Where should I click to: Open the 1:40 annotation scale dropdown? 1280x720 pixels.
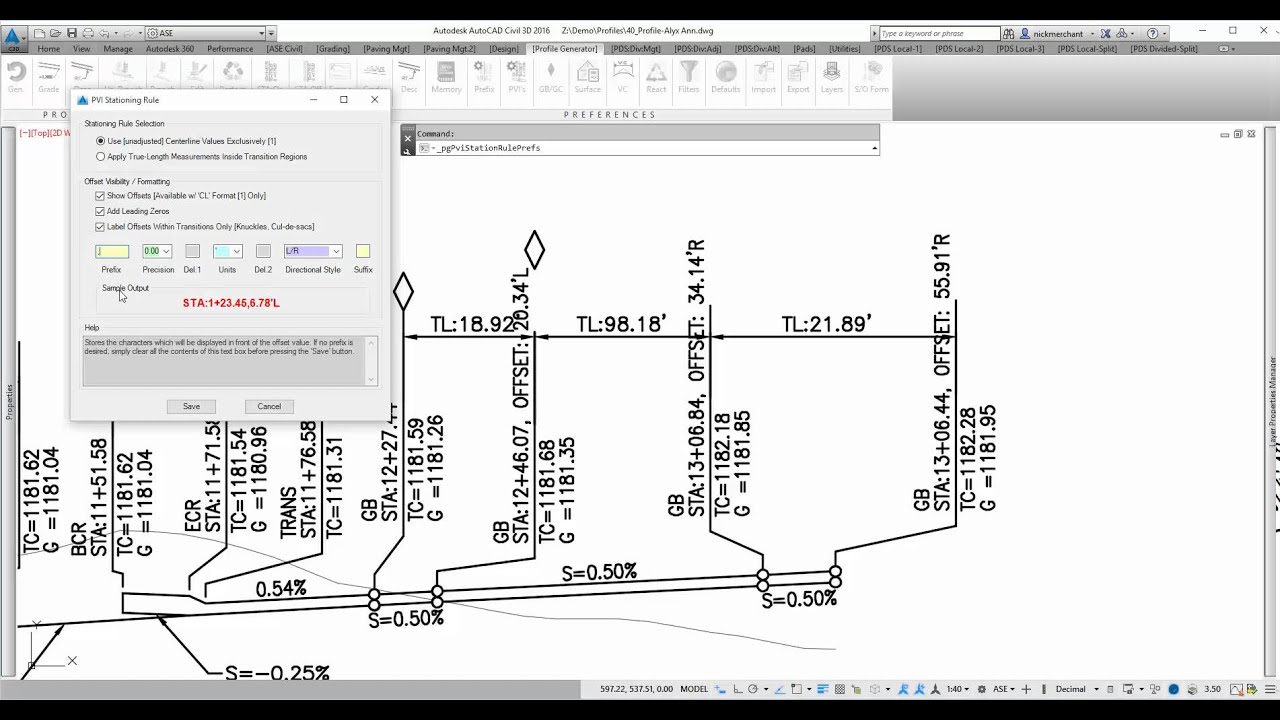(958, 689)
